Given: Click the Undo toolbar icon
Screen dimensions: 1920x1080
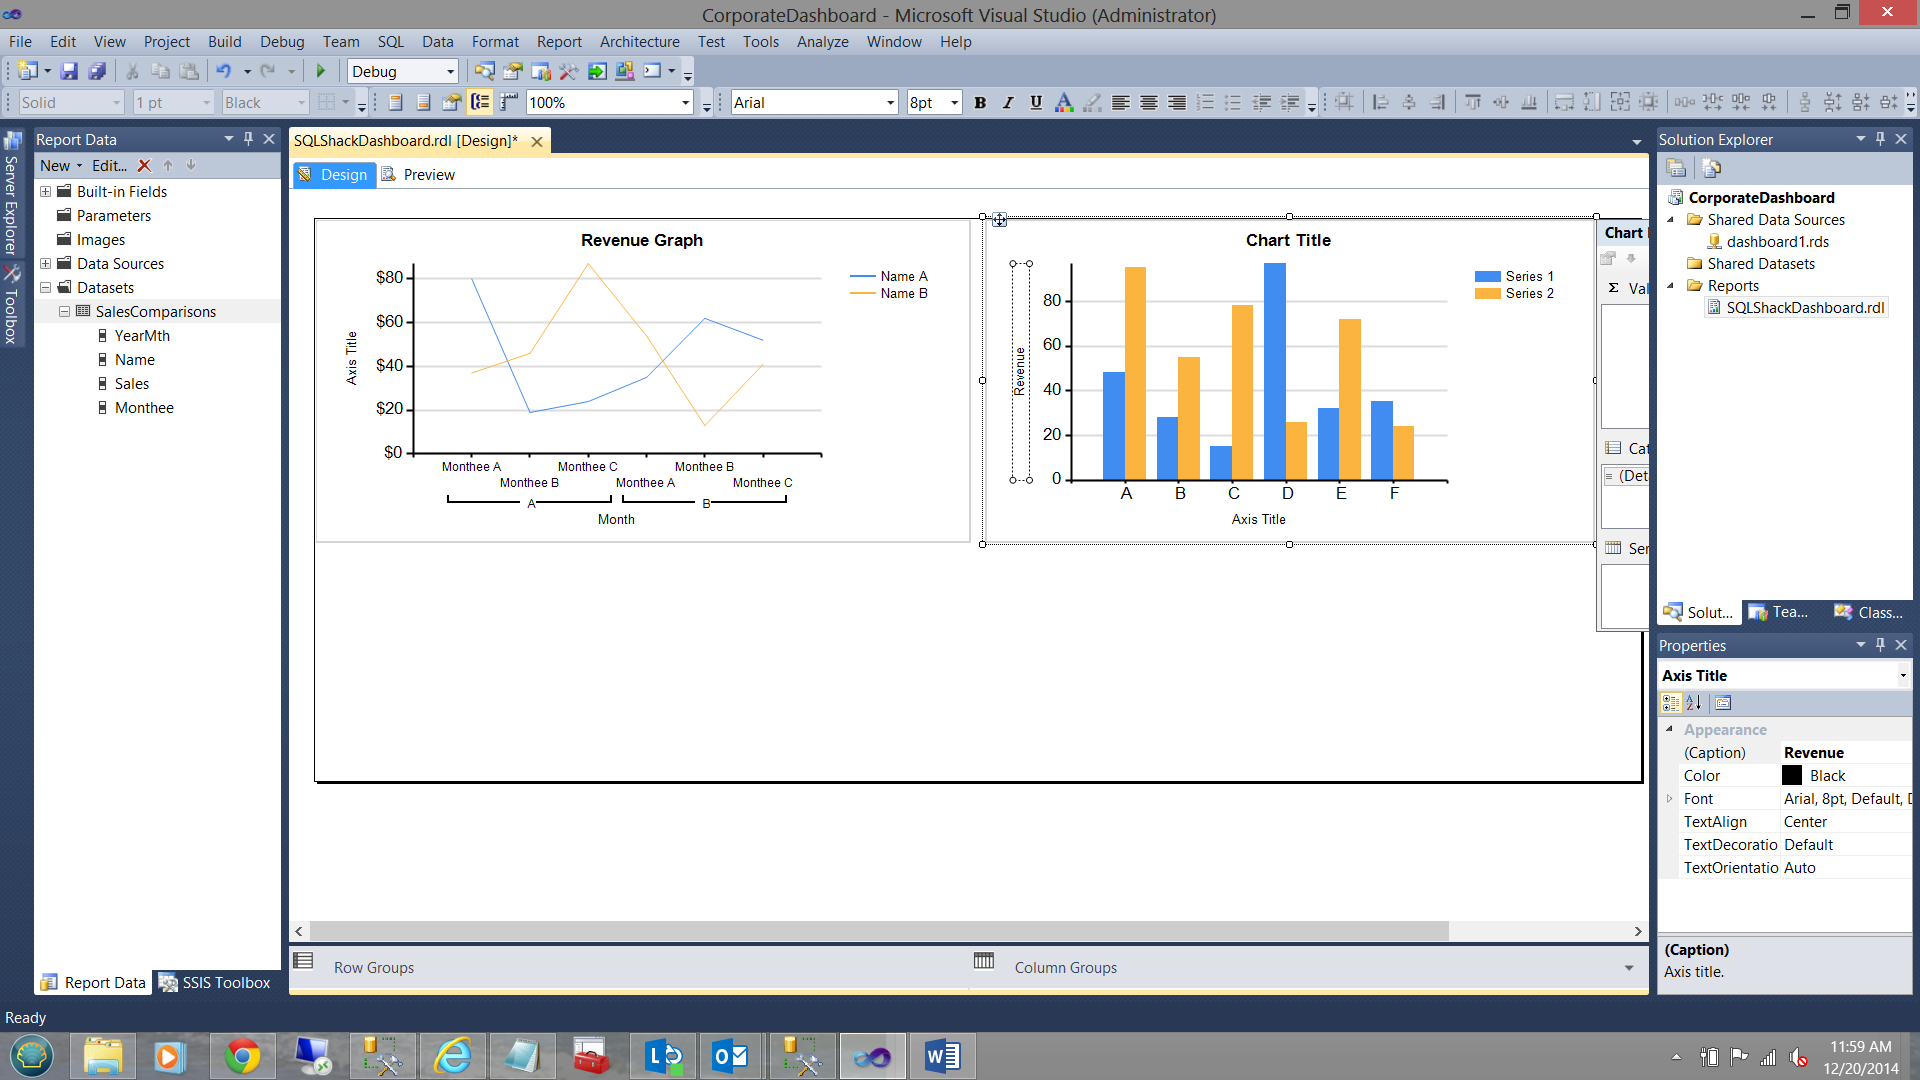Looking at the screenshot, I should [224, 71].
